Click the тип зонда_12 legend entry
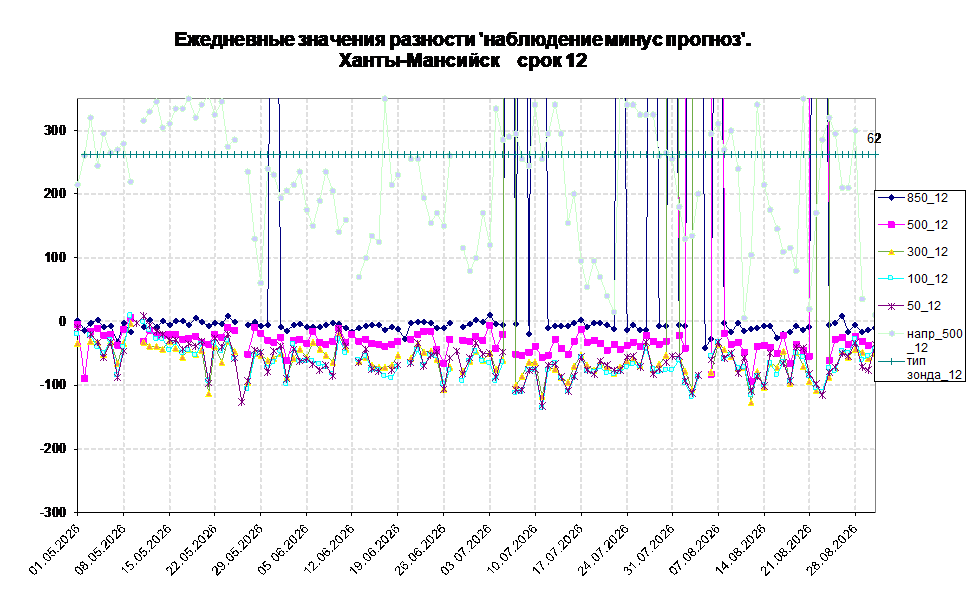Viewport: 976px width, 599px height. 920,368
